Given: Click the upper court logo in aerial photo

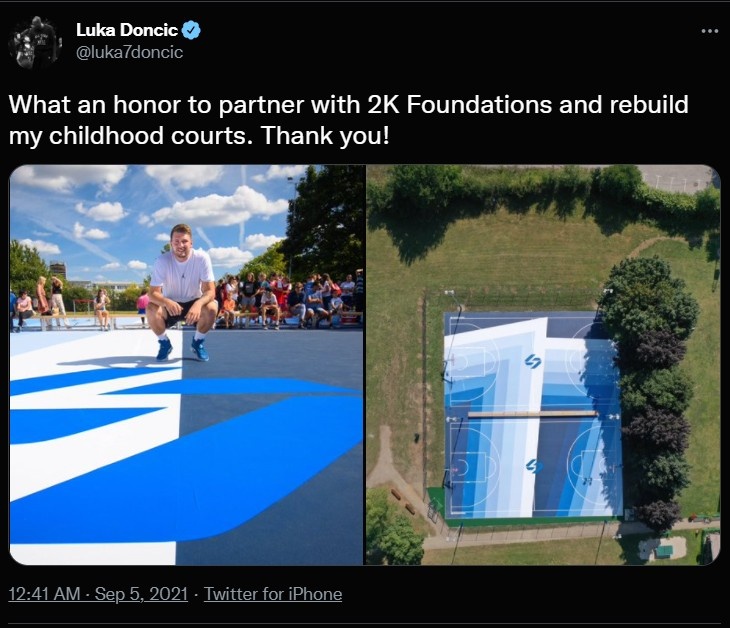Looking at the screenshot, I should [x=533, y=361].
